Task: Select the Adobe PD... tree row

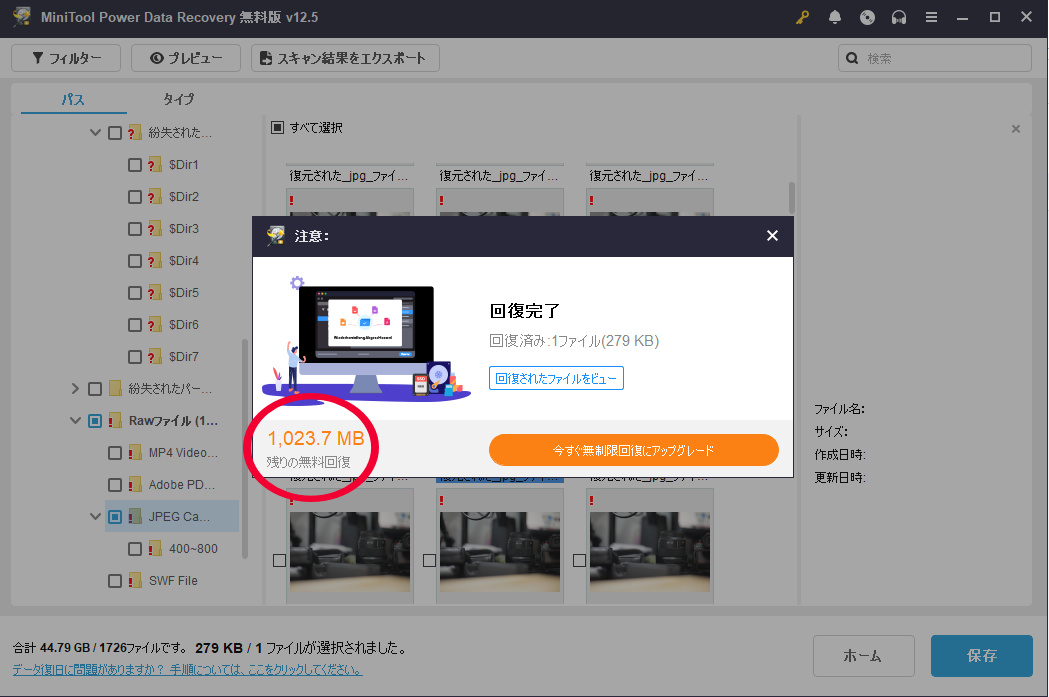Action: [x=173, y=484]
